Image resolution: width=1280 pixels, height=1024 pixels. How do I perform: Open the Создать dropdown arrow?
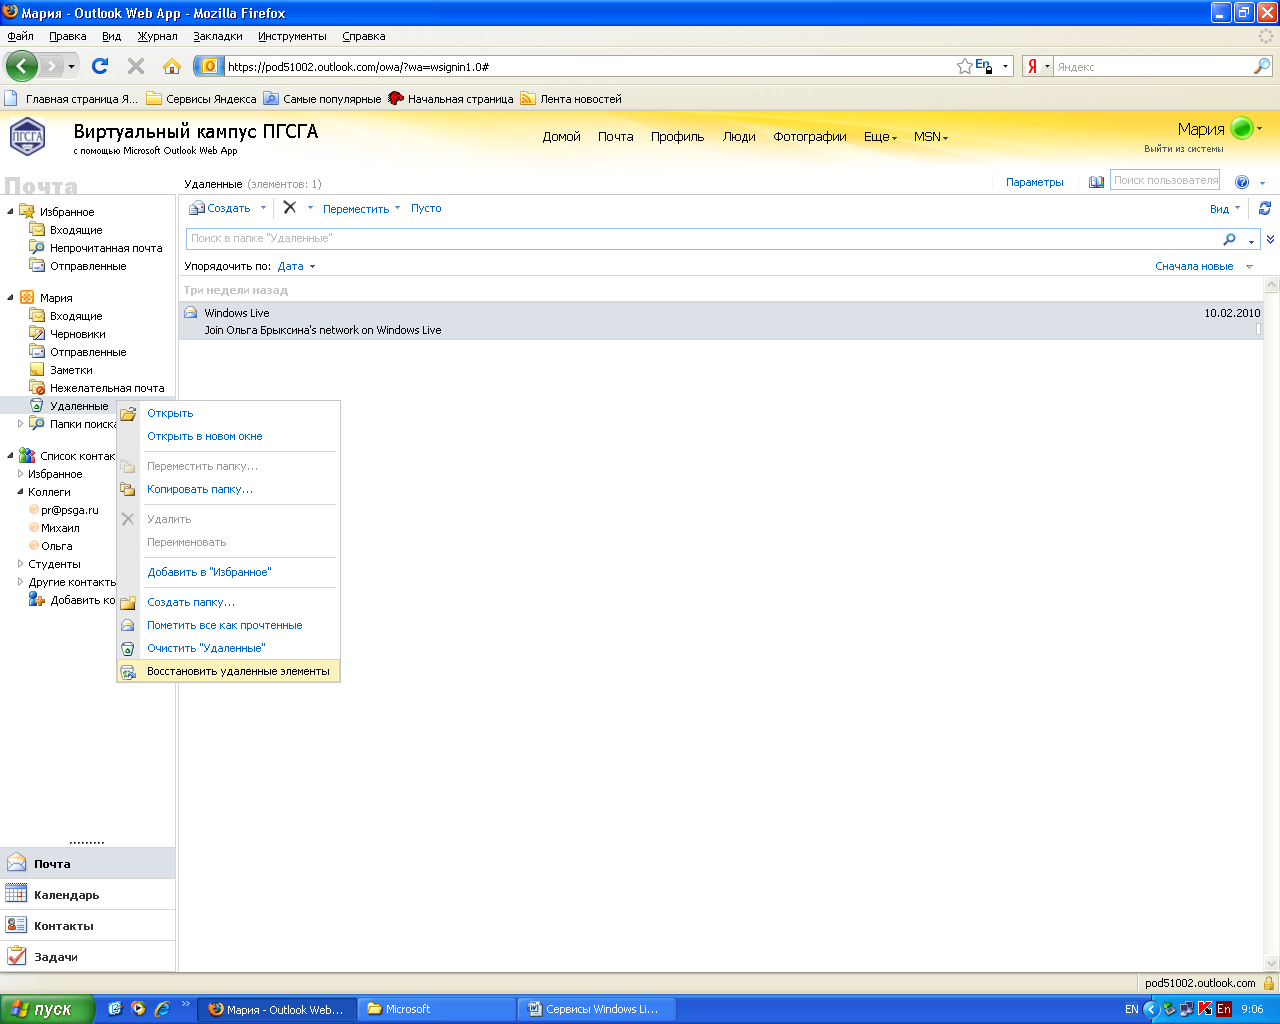click(264, 208)
